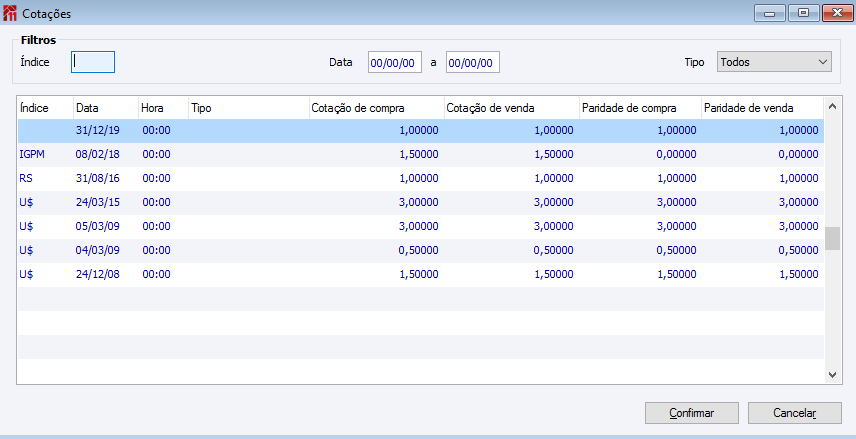The width and height of the screenshot is (856, 439).
Task: Open the Tipo dropdown showing Todos
Action: [x=774, y=62]
